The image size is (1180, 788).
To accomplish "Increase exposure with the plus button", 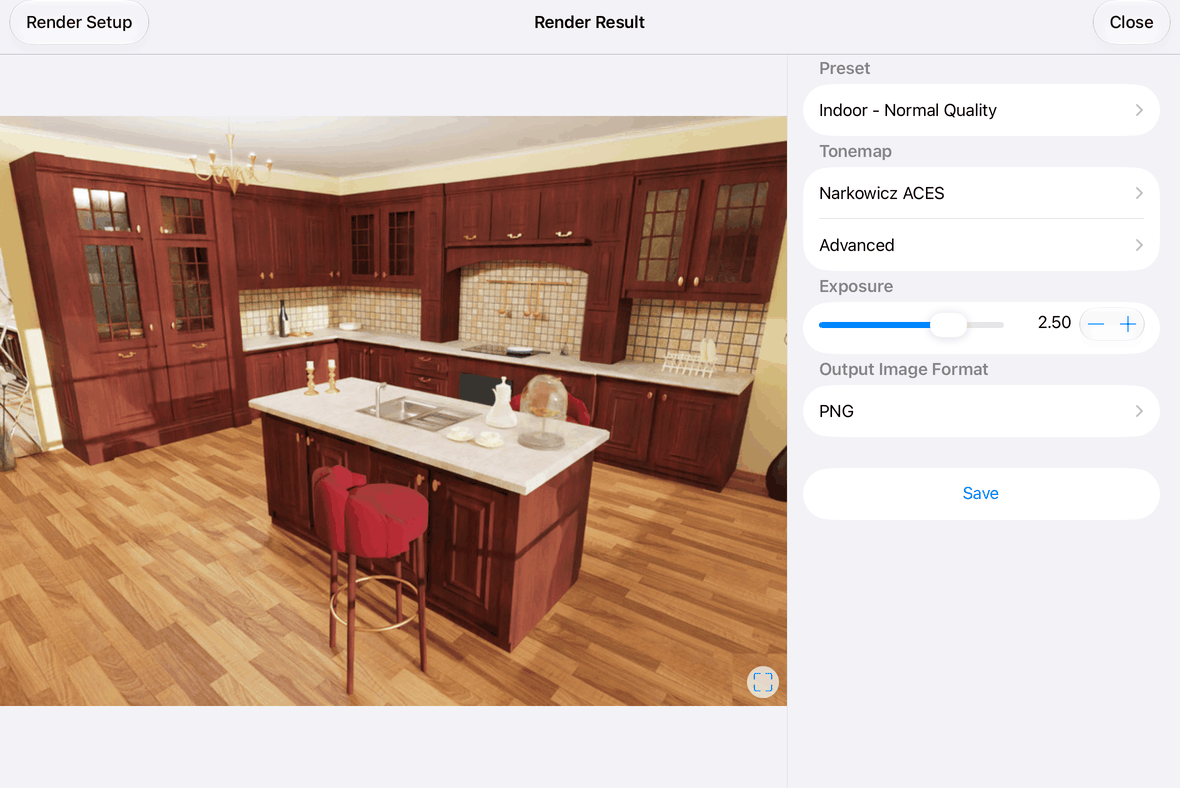I will tap(1127, 324).
